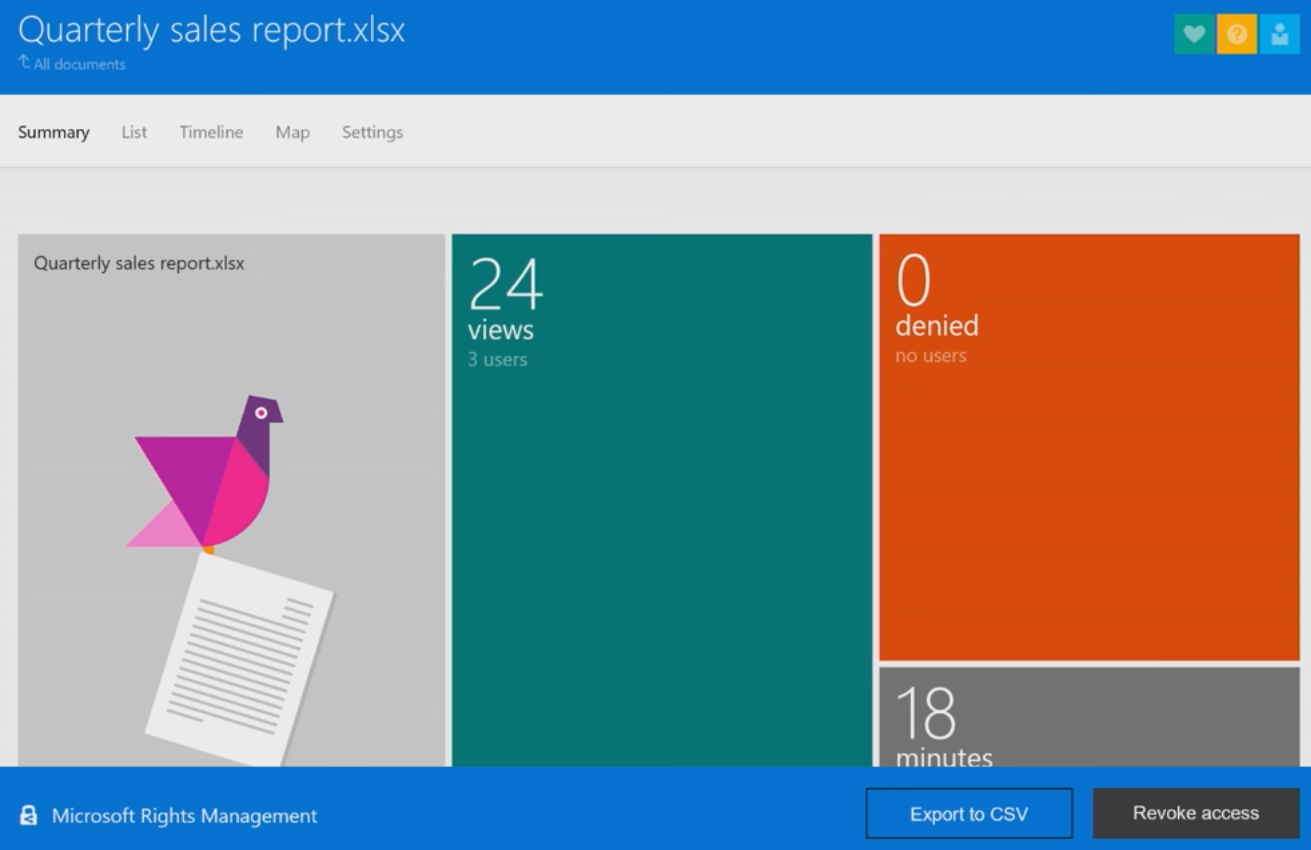The height and width of the screenshot is (850, 1311).
Task: Click the lock icon in the footer
Action: tap(29, 816)
